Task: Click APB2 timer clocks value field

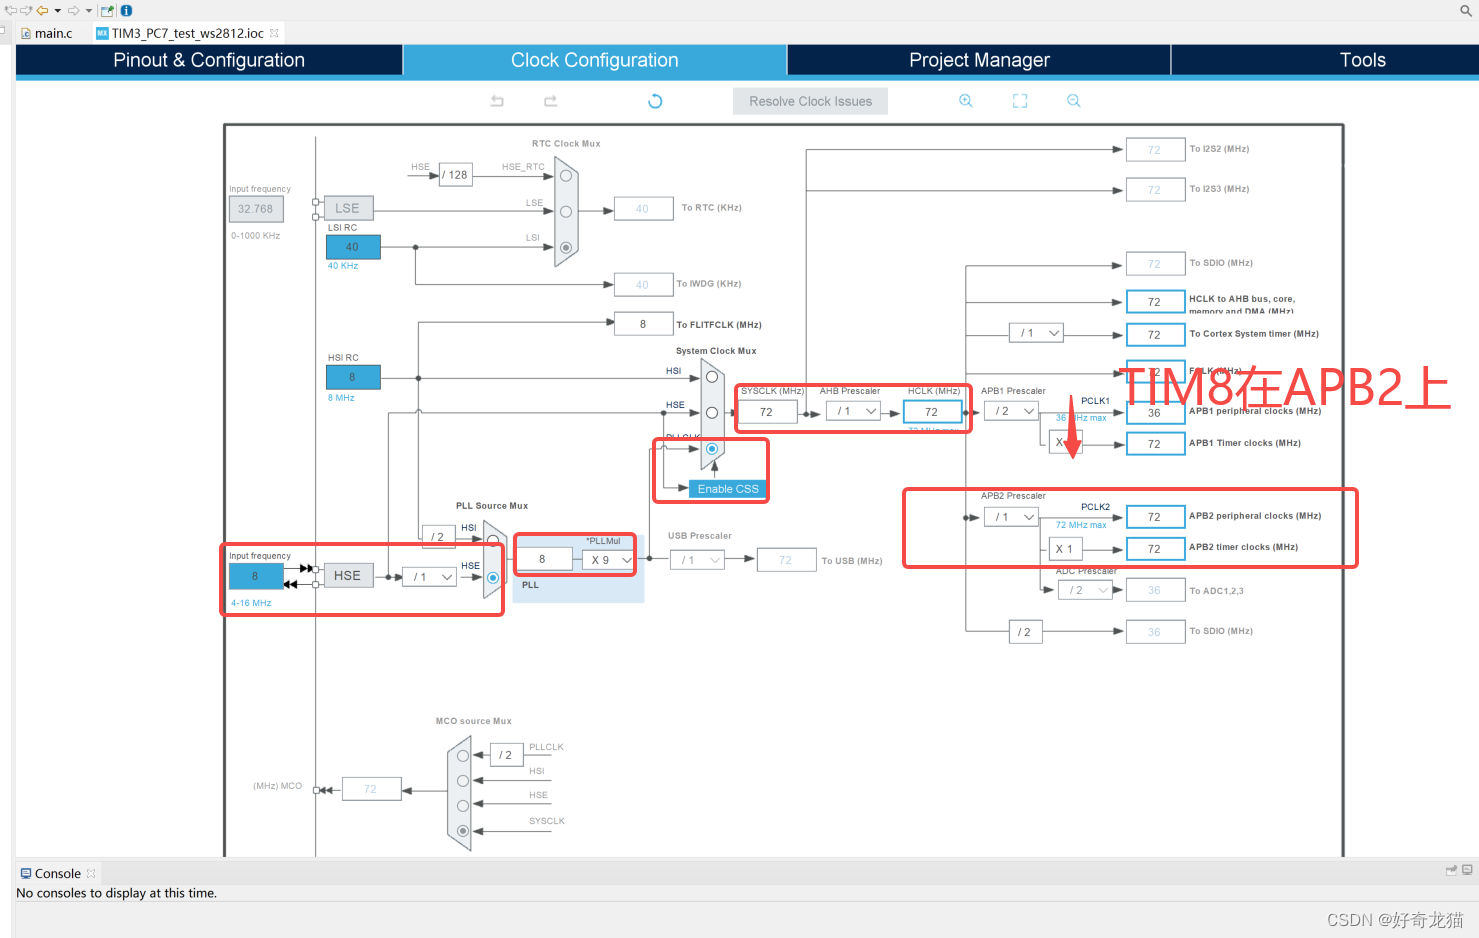Action: [x=1155, y=549]
